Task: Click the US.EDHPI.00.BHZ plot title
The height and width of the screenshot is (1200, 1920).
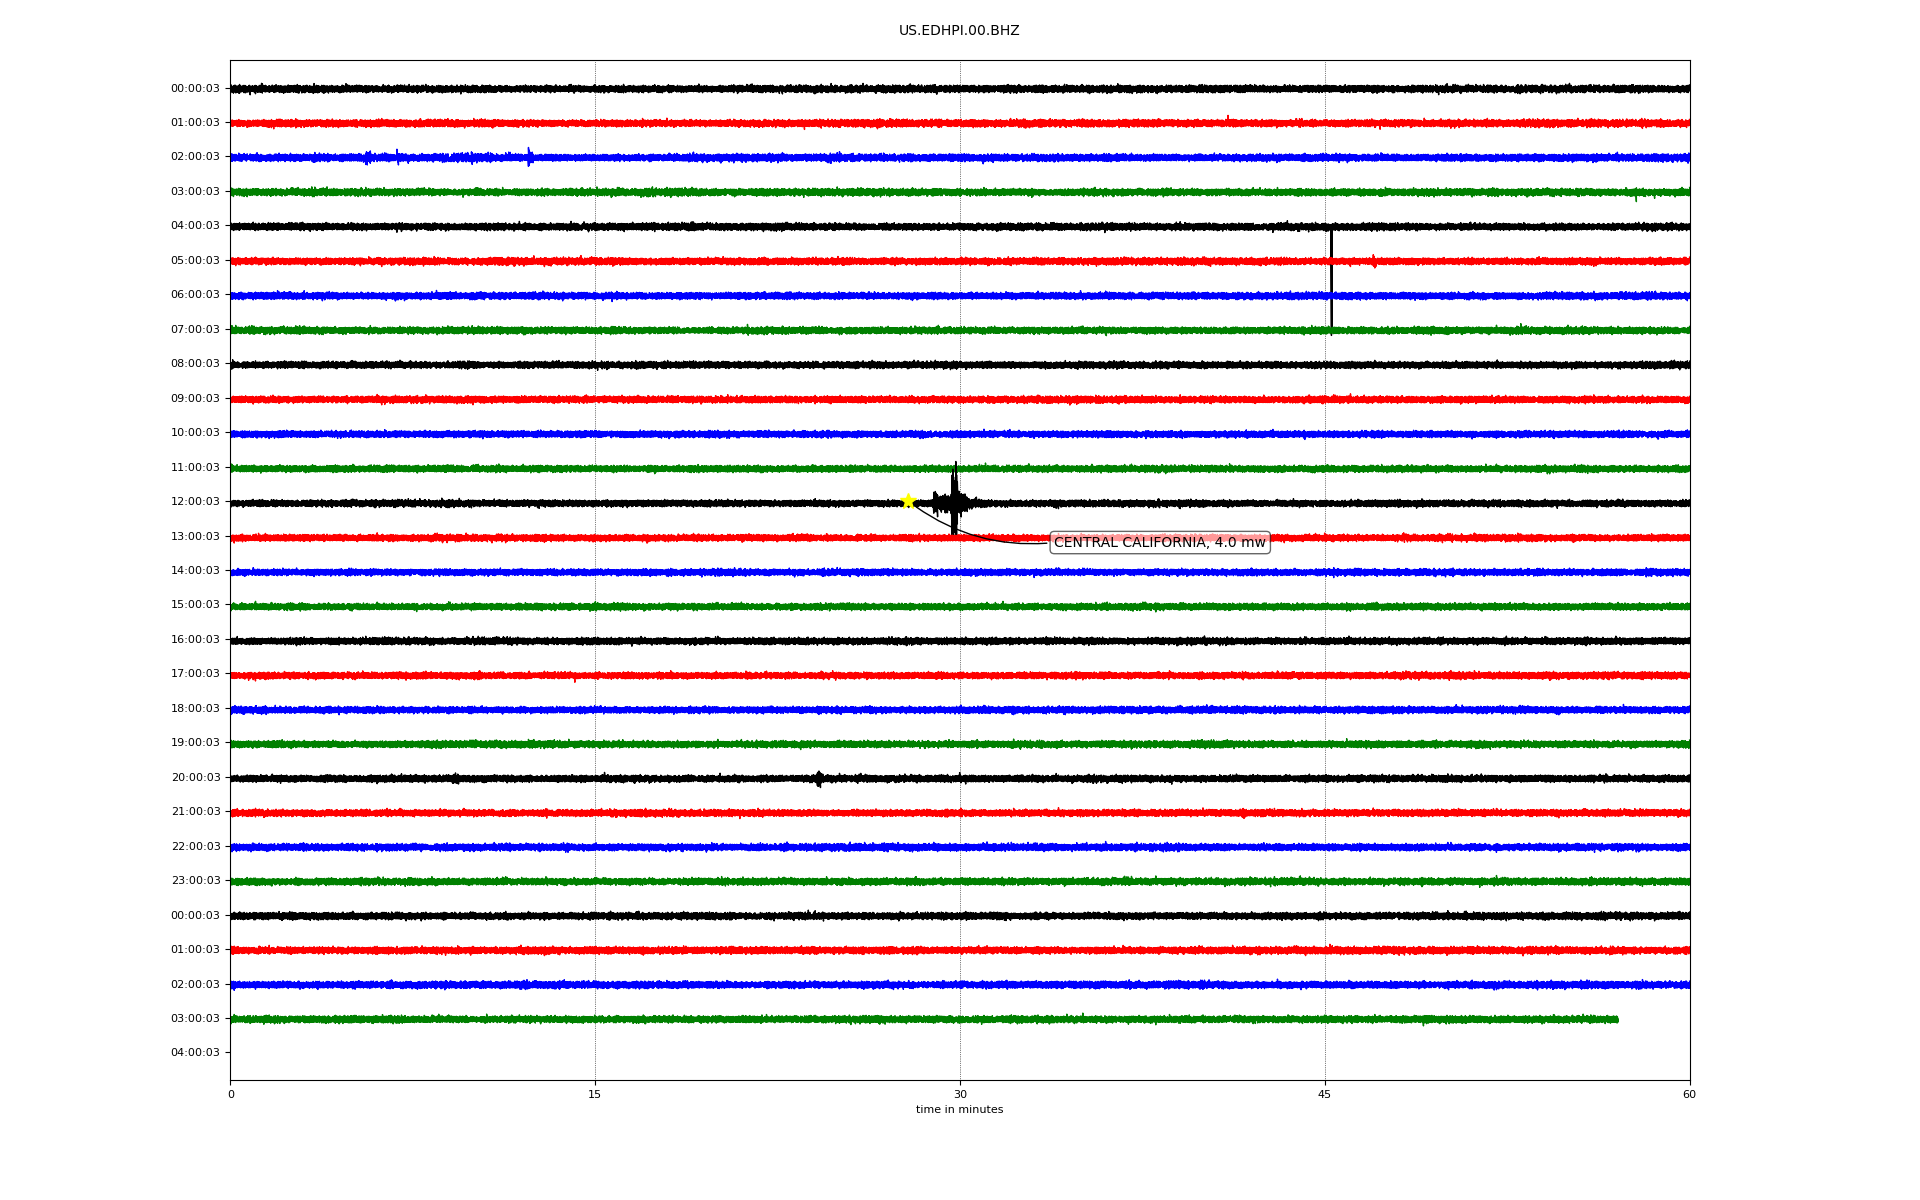Action: pos(959,31)
